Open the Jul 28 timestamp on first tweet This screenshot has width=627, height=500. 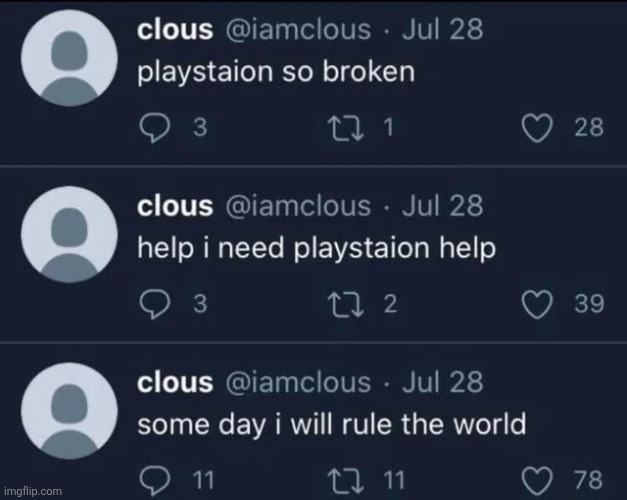[x=442, y=30]
